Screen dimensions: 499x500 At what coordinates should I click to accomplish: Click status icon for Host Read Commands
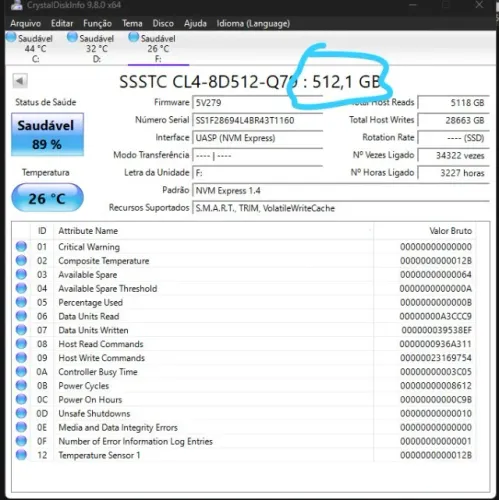click(21, 344)
